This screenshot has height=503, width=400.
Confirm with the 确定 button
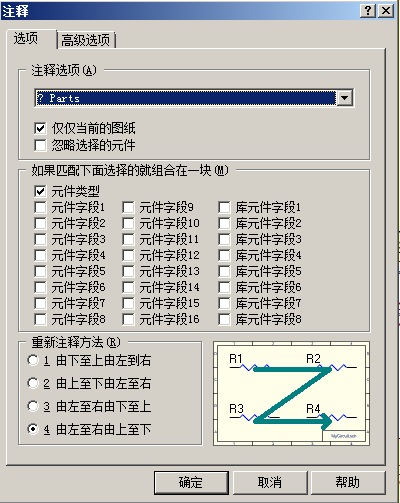click(191, 482)
